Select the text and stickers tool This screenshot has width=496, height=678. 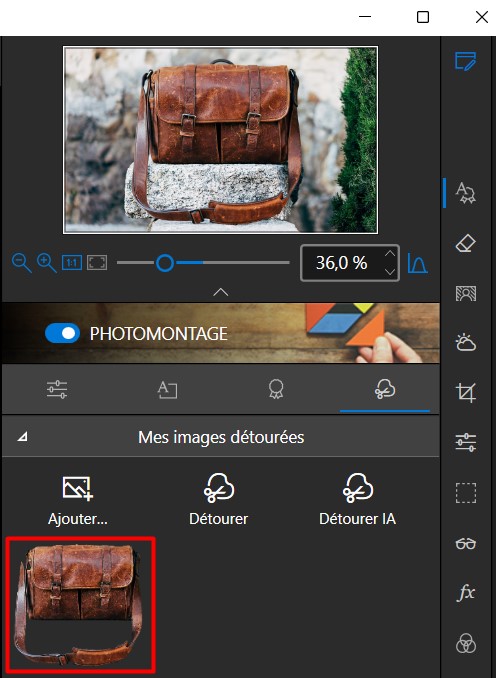[x=466, y=193]
